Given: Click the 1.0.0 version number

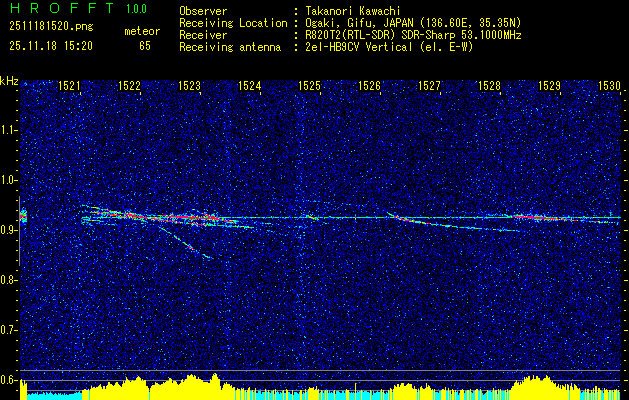Looking at the screenshot, I should click(136, 9).
